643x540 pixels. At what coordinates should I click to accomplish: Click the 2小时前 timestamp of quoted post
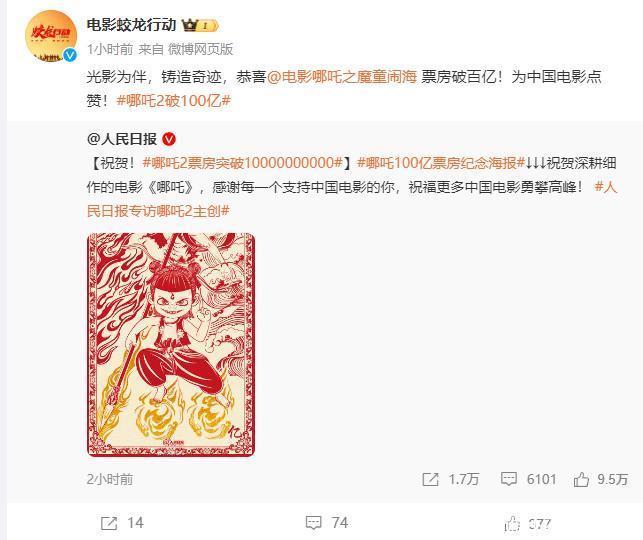pyautogui.click(x=110, y=479)
